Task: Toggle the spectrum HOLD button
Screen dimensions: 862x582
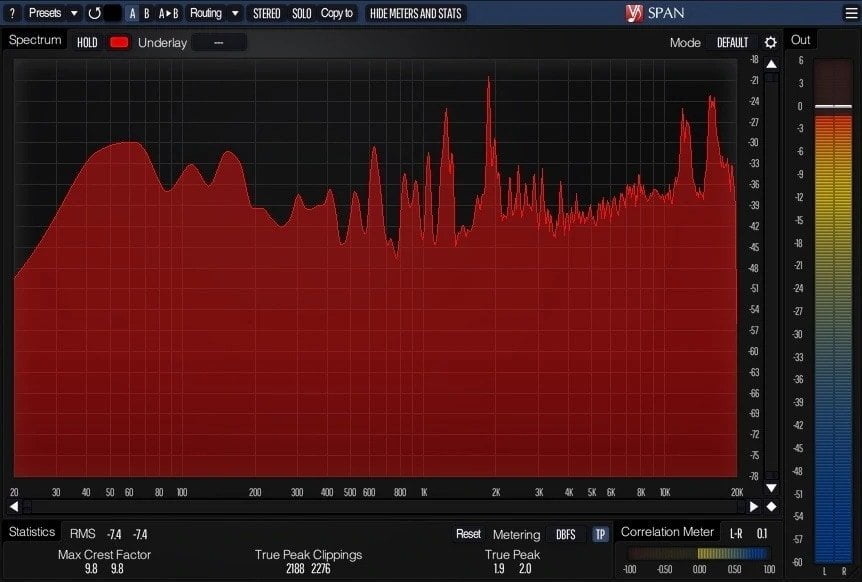Action: coord(87,43)
